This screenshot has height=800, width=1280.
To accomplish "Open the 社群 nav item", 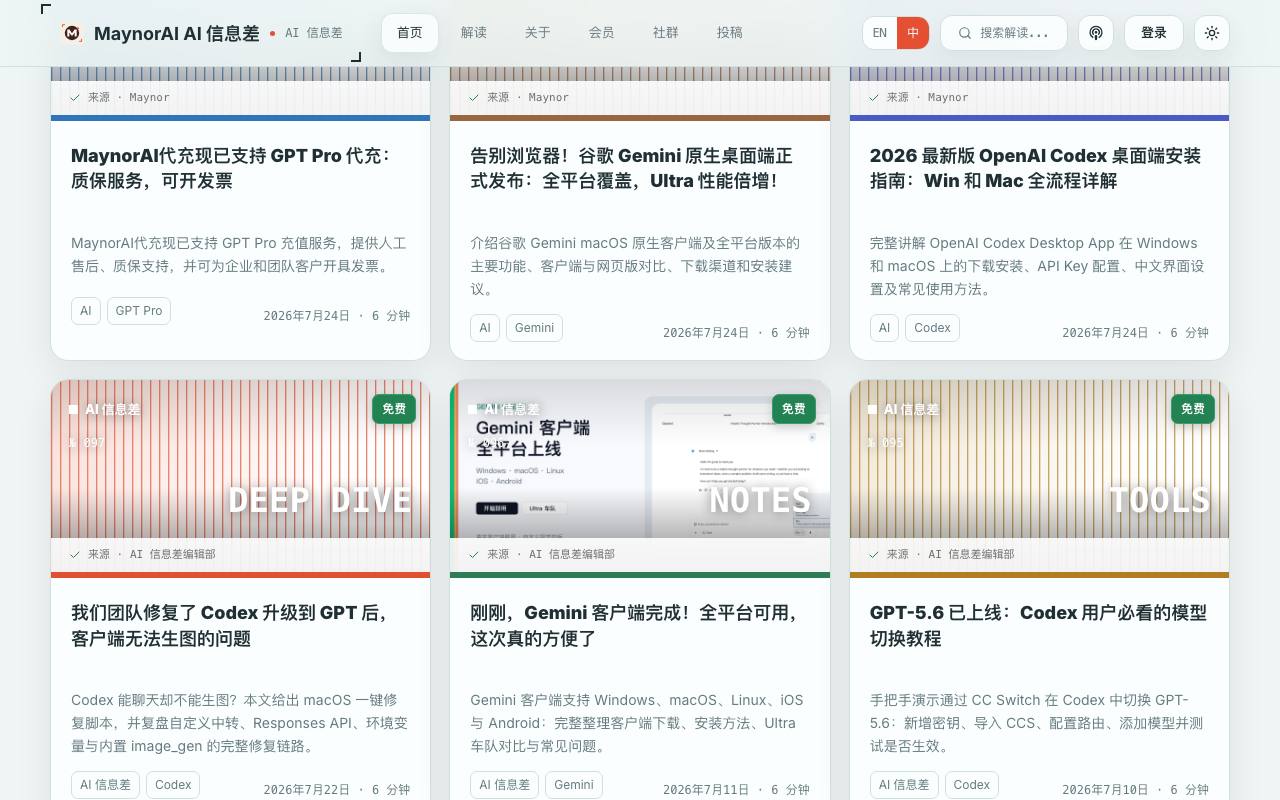I will coord(666,33).
